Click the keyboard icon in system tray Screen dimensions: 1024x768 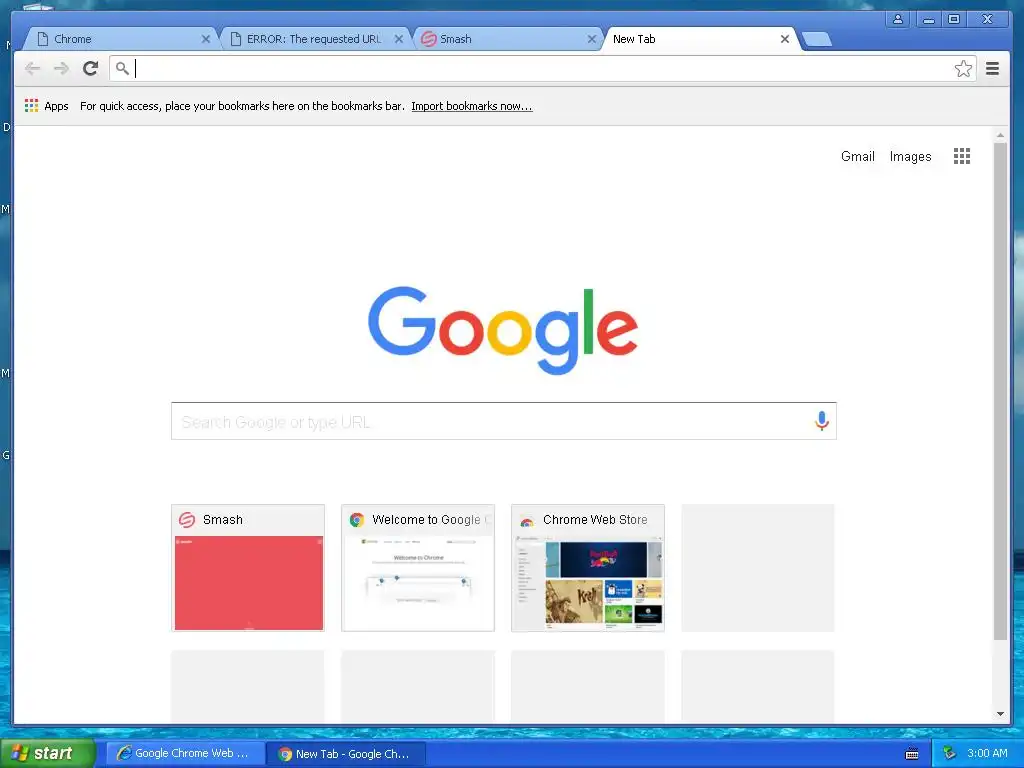pos(912,754)
